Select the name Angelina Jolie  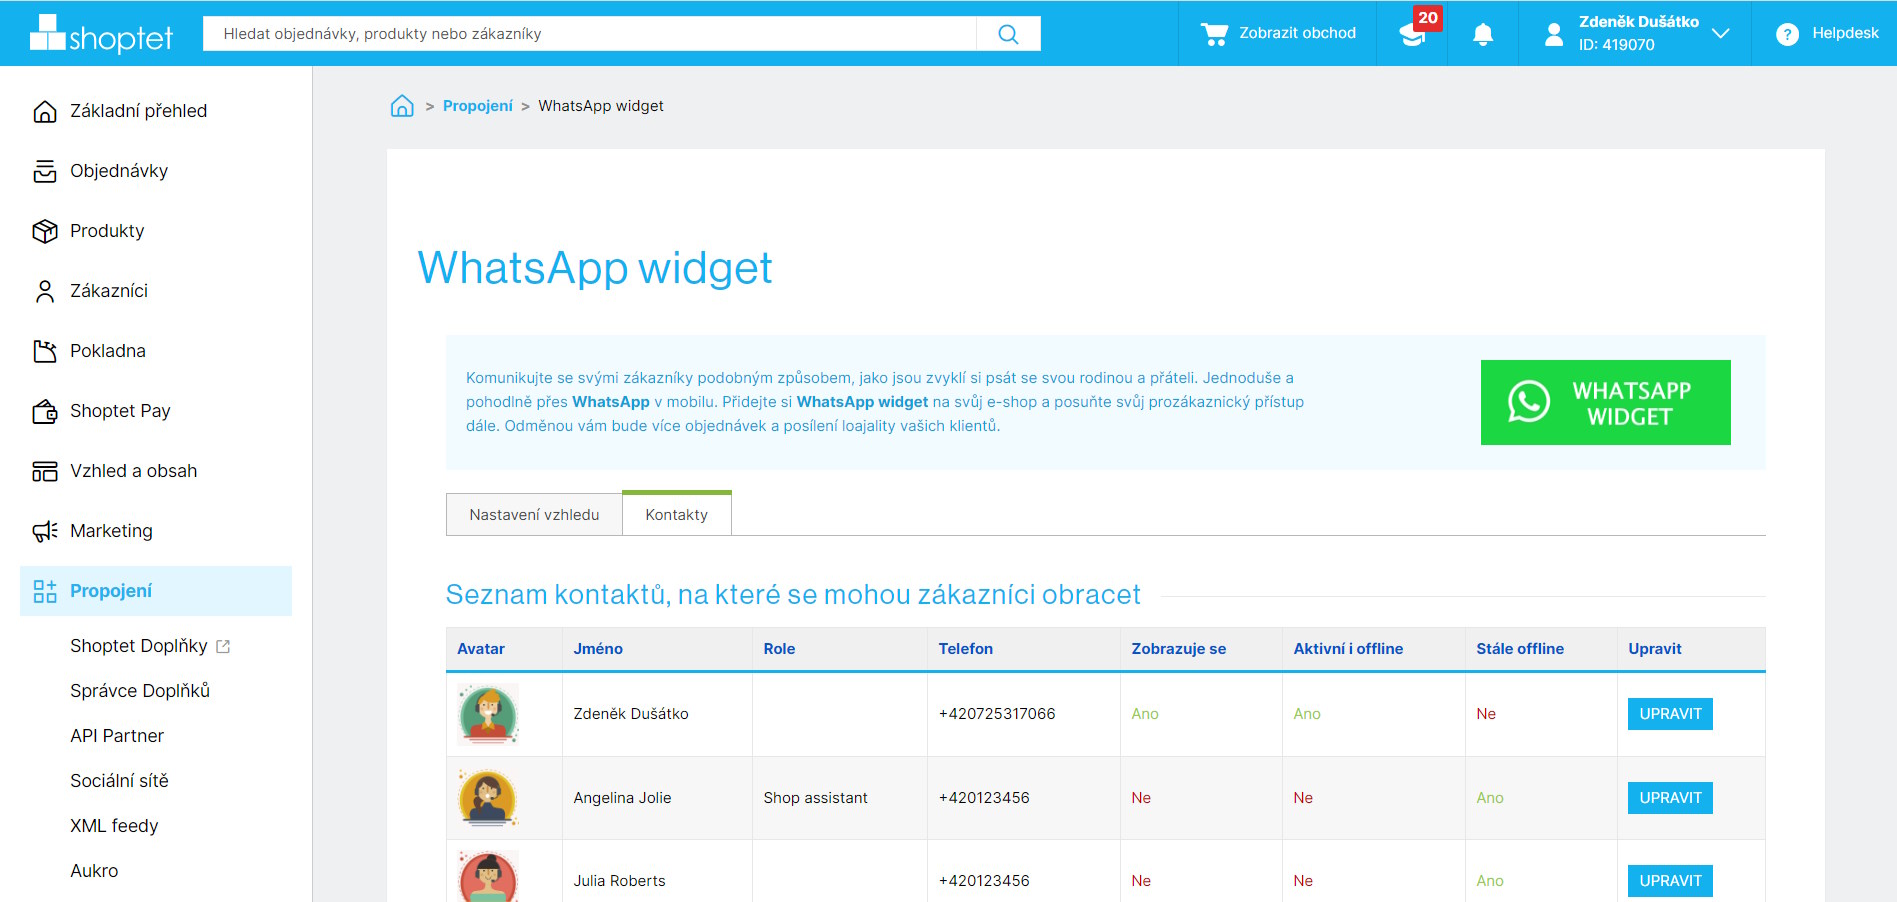point(622,798)
